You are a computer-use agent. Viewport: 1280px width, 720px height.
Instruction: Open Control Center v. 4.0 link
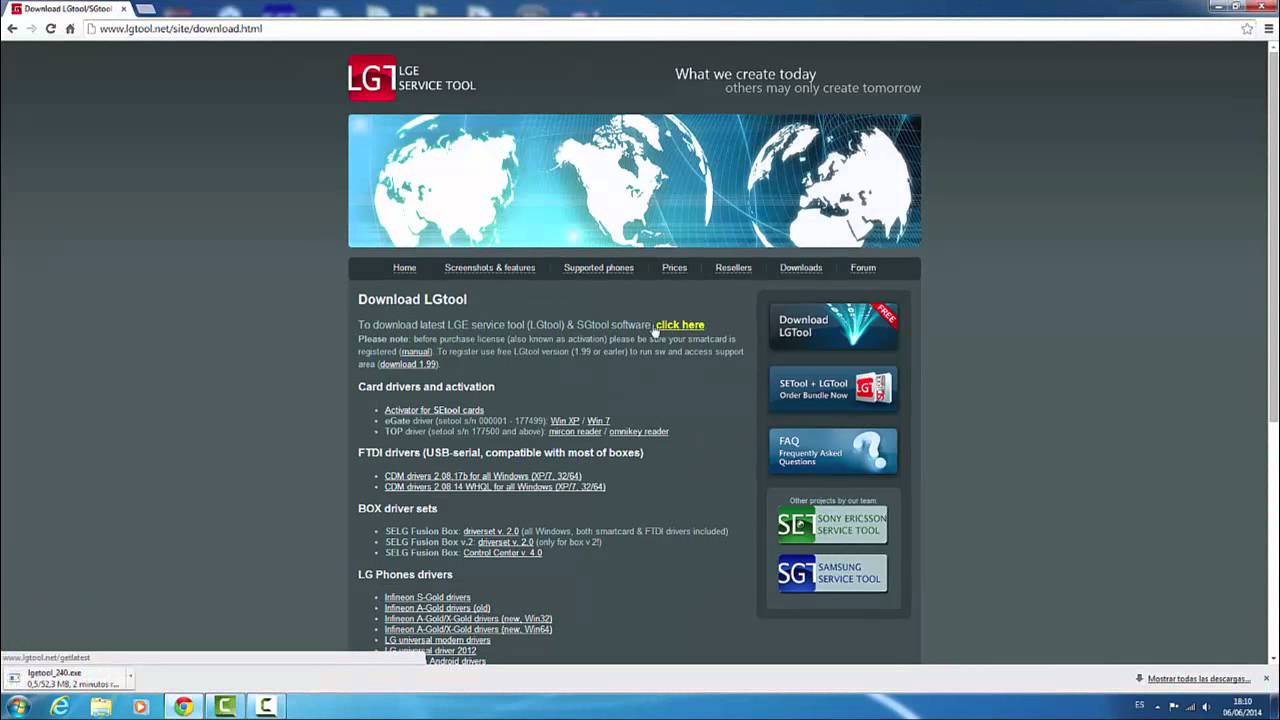point(502,553)
